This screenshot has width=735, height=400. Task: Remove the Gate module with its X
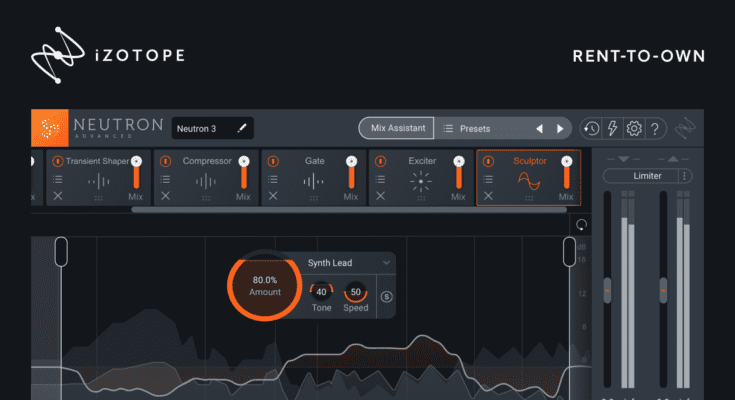pyautogui.click(x=273, y=196)
